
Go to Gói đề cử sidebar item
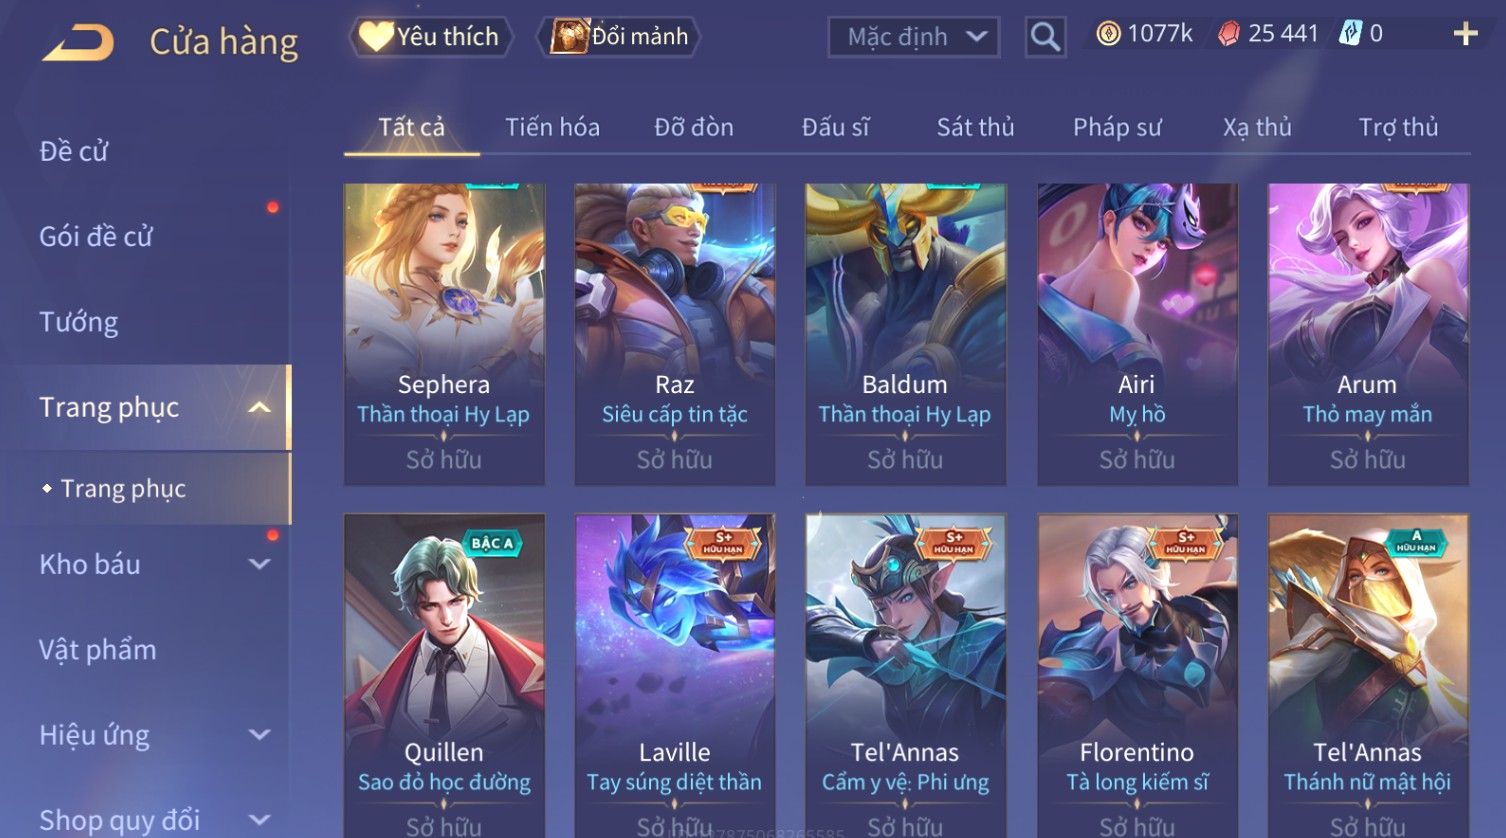96,237
